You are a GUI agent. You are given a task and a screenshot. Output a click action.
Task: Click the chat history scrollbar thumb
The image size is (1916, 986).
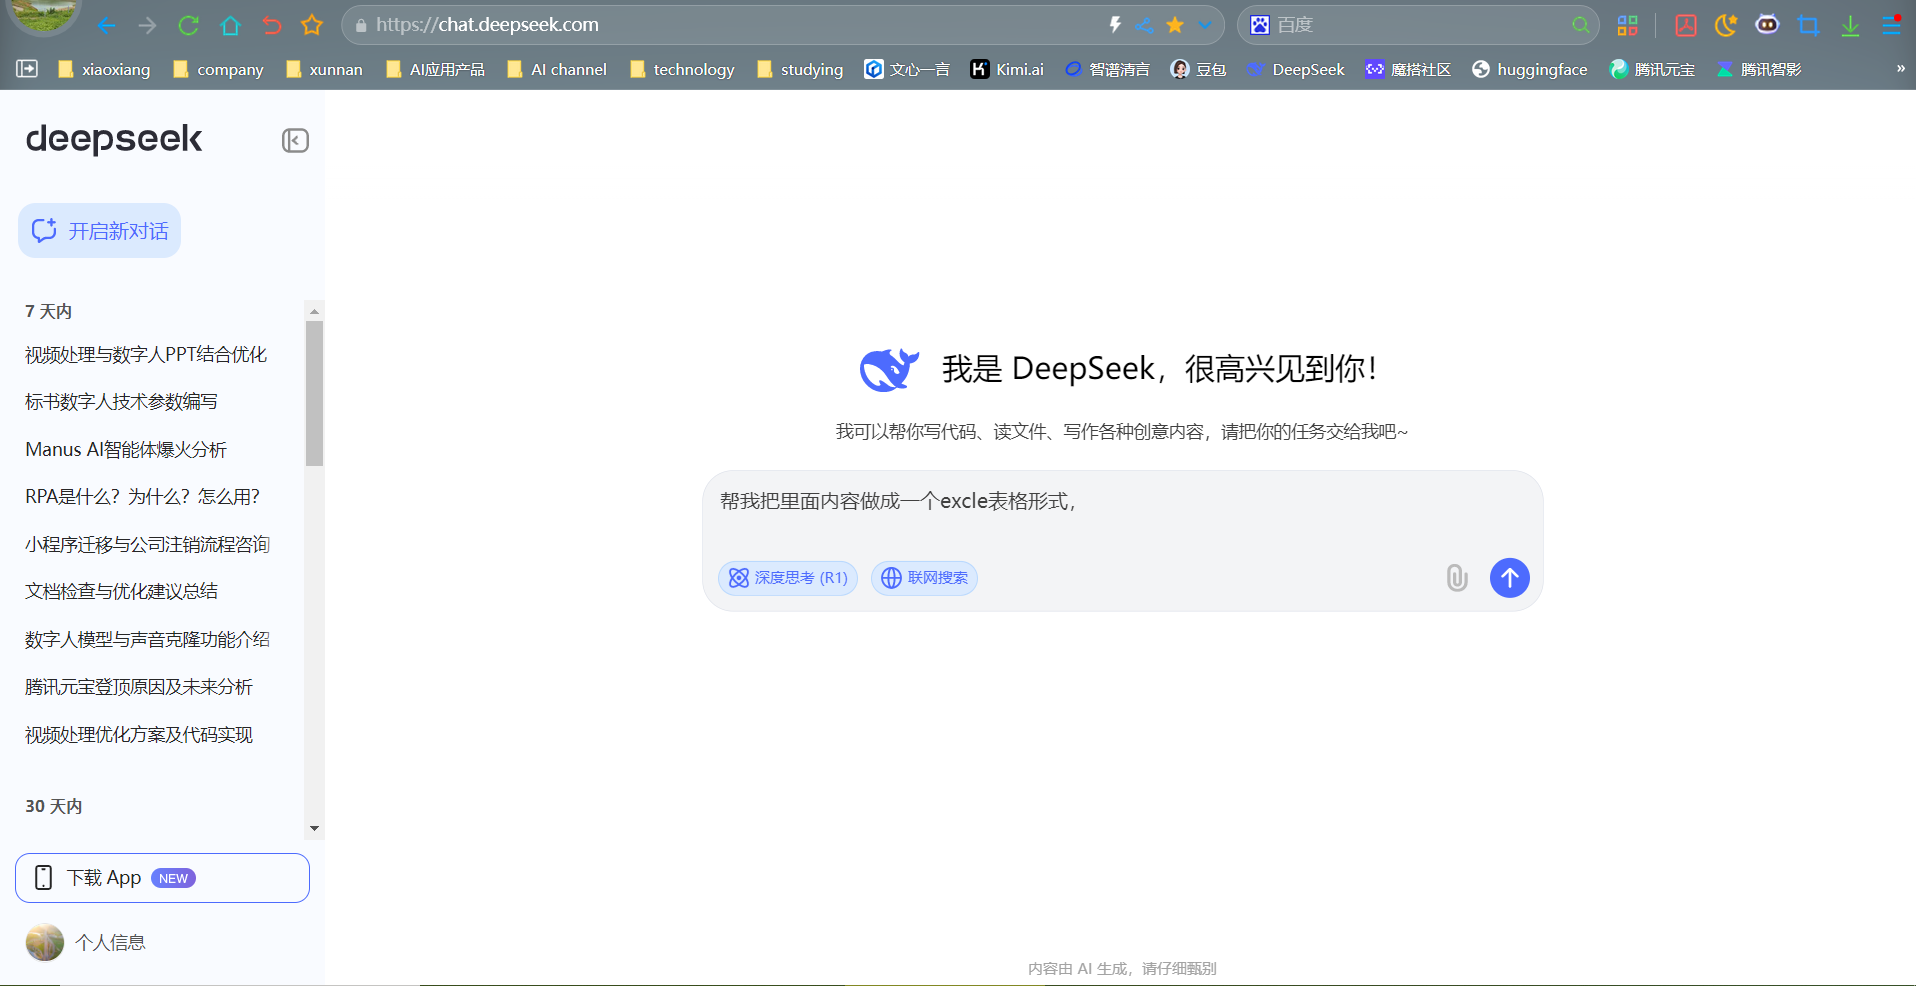pyautogui.click(x=314, y=393)
